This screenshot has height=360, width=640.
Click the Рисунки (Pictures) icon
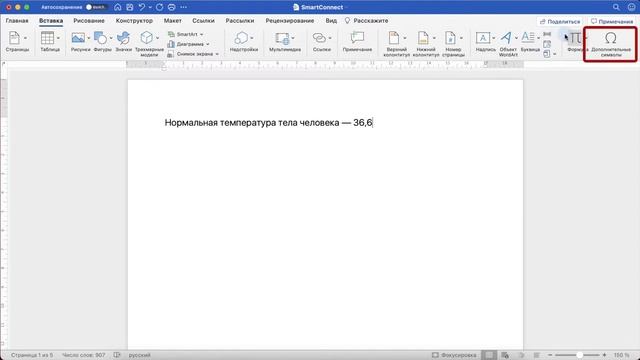[x=78, y=38]
